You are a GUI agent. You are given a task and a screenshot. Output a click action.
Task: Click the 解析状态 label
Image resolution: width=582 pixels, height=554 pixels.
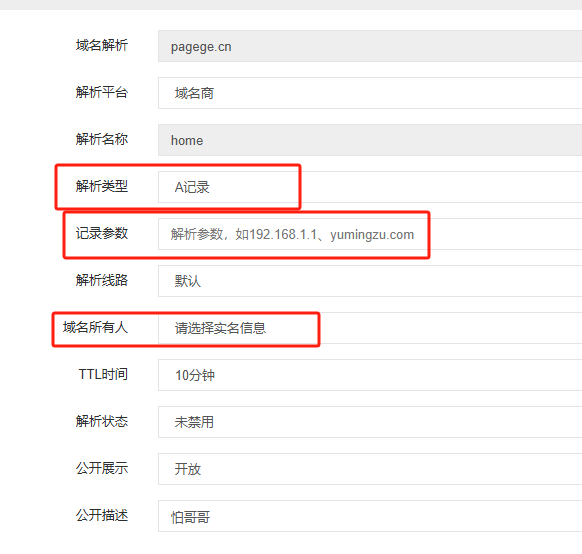click(102, 421)
